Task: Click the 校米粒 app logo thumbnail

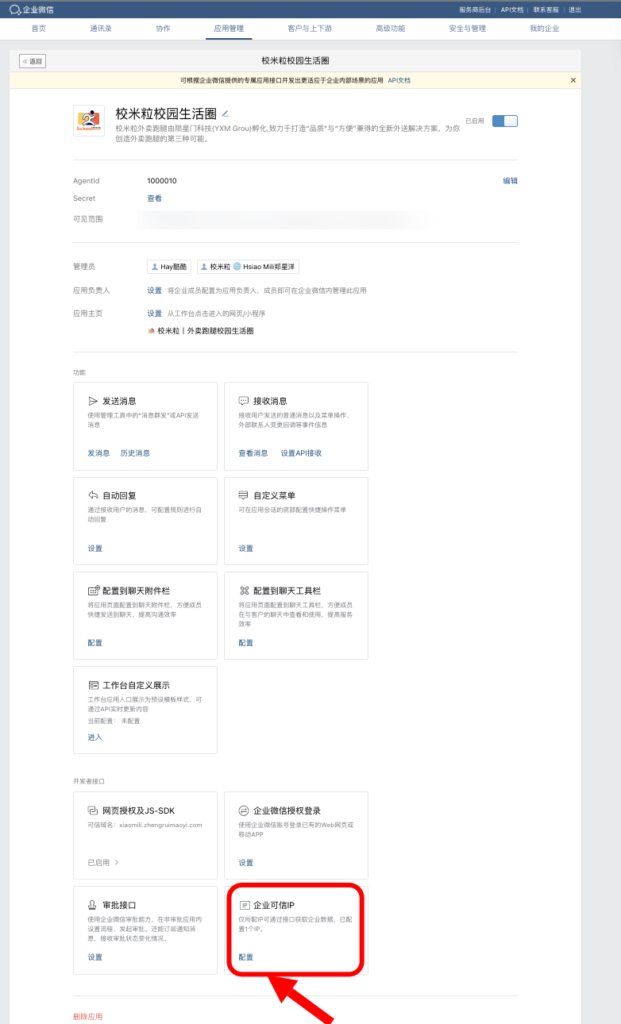Action: (88, 122)
